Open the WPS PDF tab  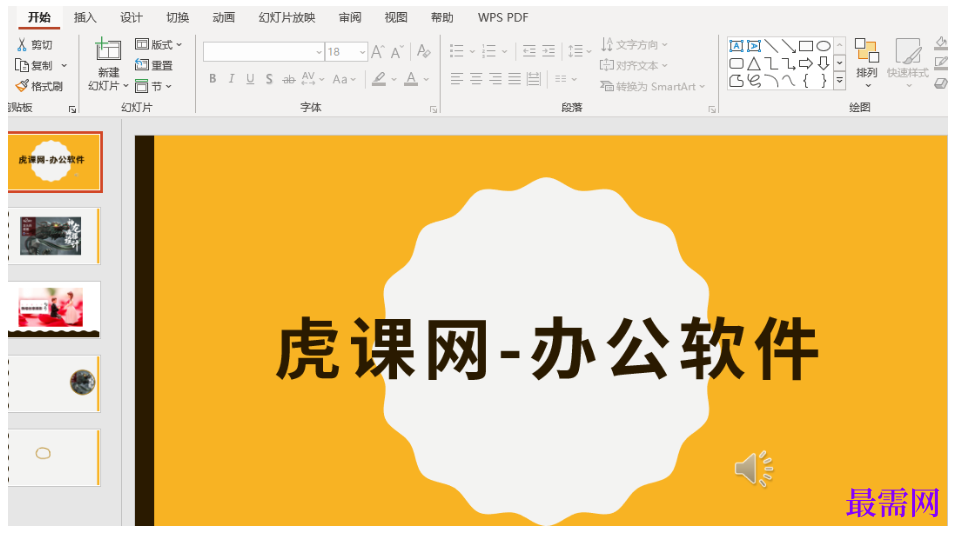pos(503,17)
